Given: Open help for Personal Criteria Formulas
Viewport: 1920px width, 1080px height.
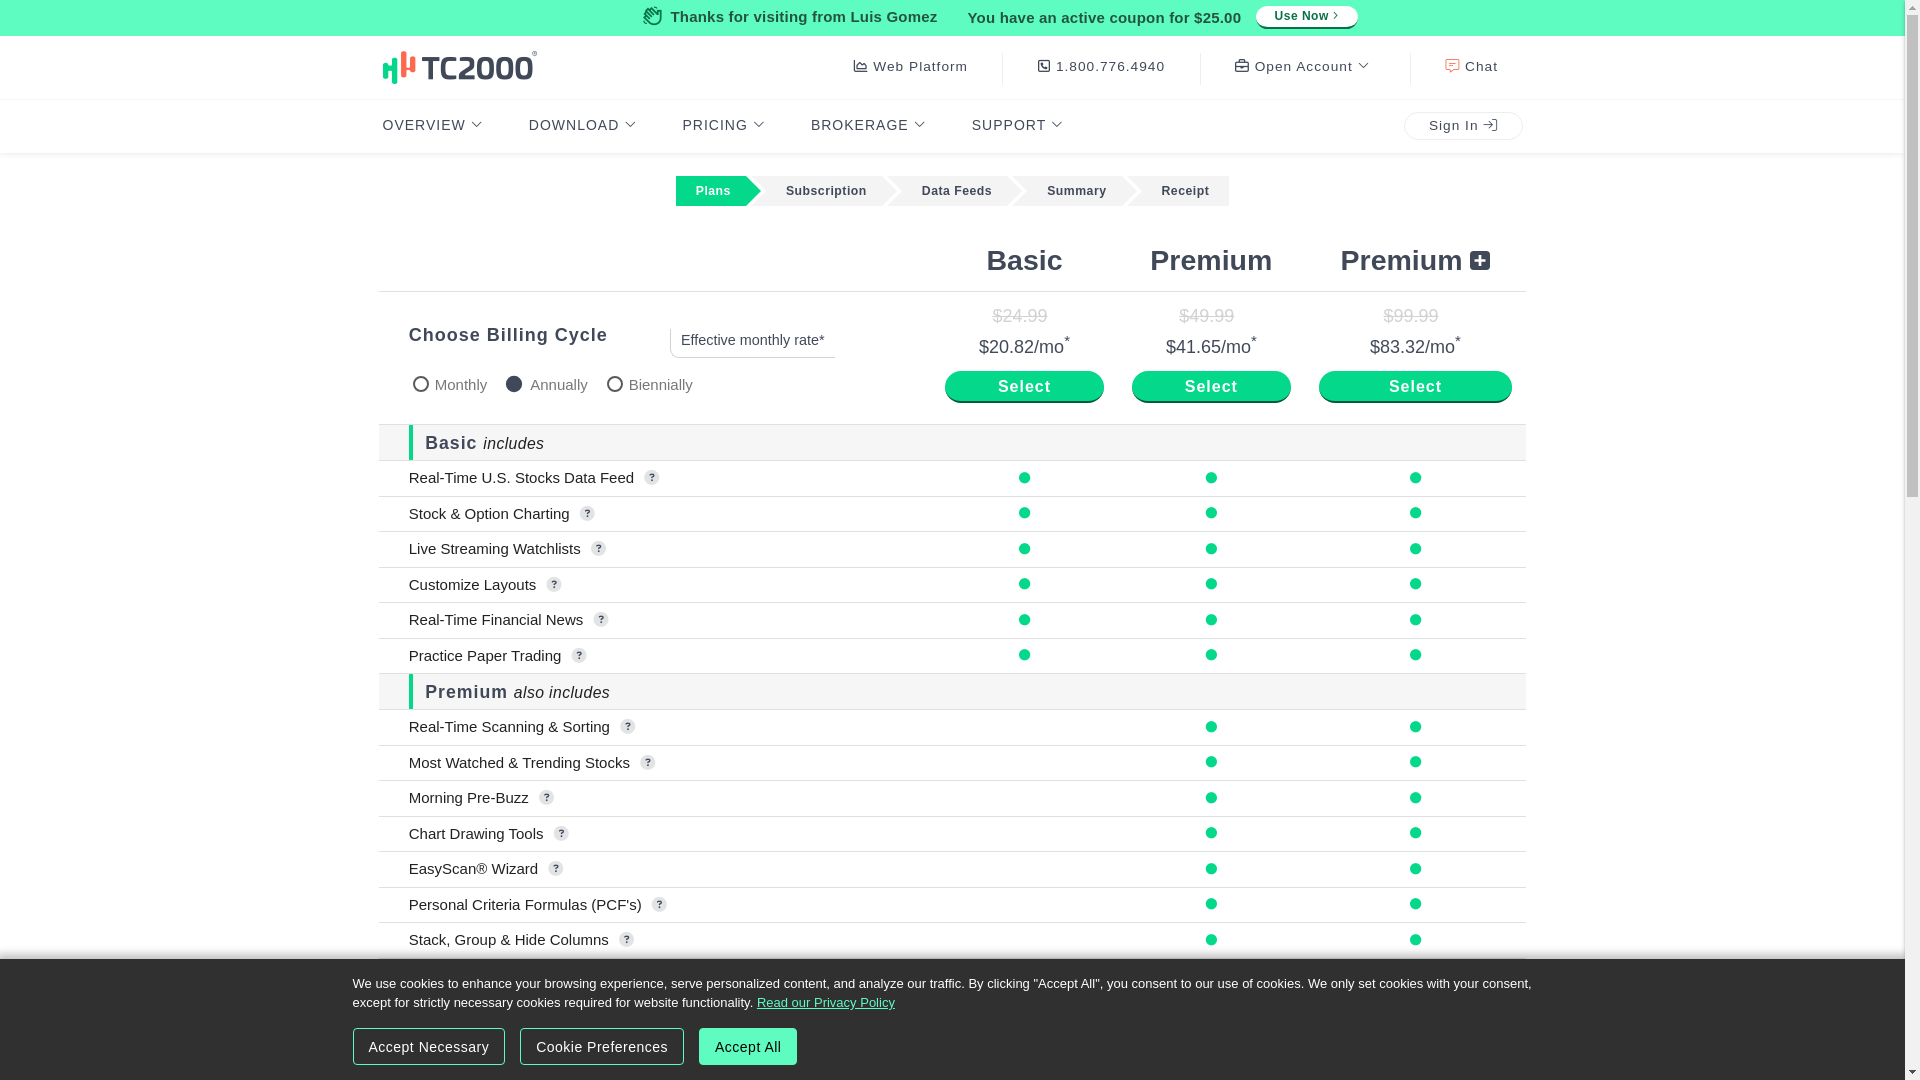Looking at the screenshot, I should click(659, 905).
